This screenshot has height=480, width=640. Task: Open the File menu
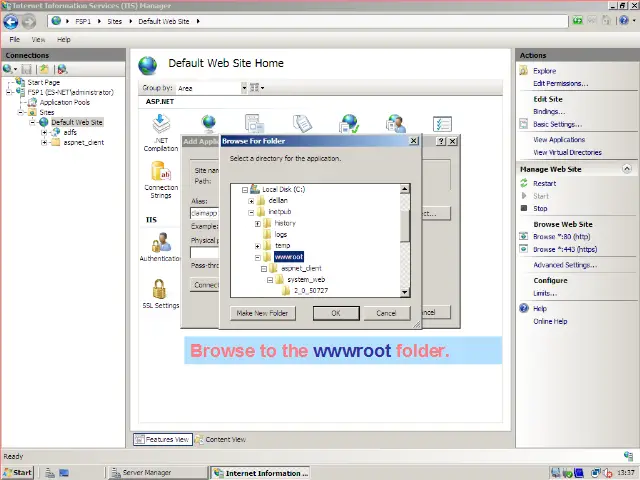[15, 39]
